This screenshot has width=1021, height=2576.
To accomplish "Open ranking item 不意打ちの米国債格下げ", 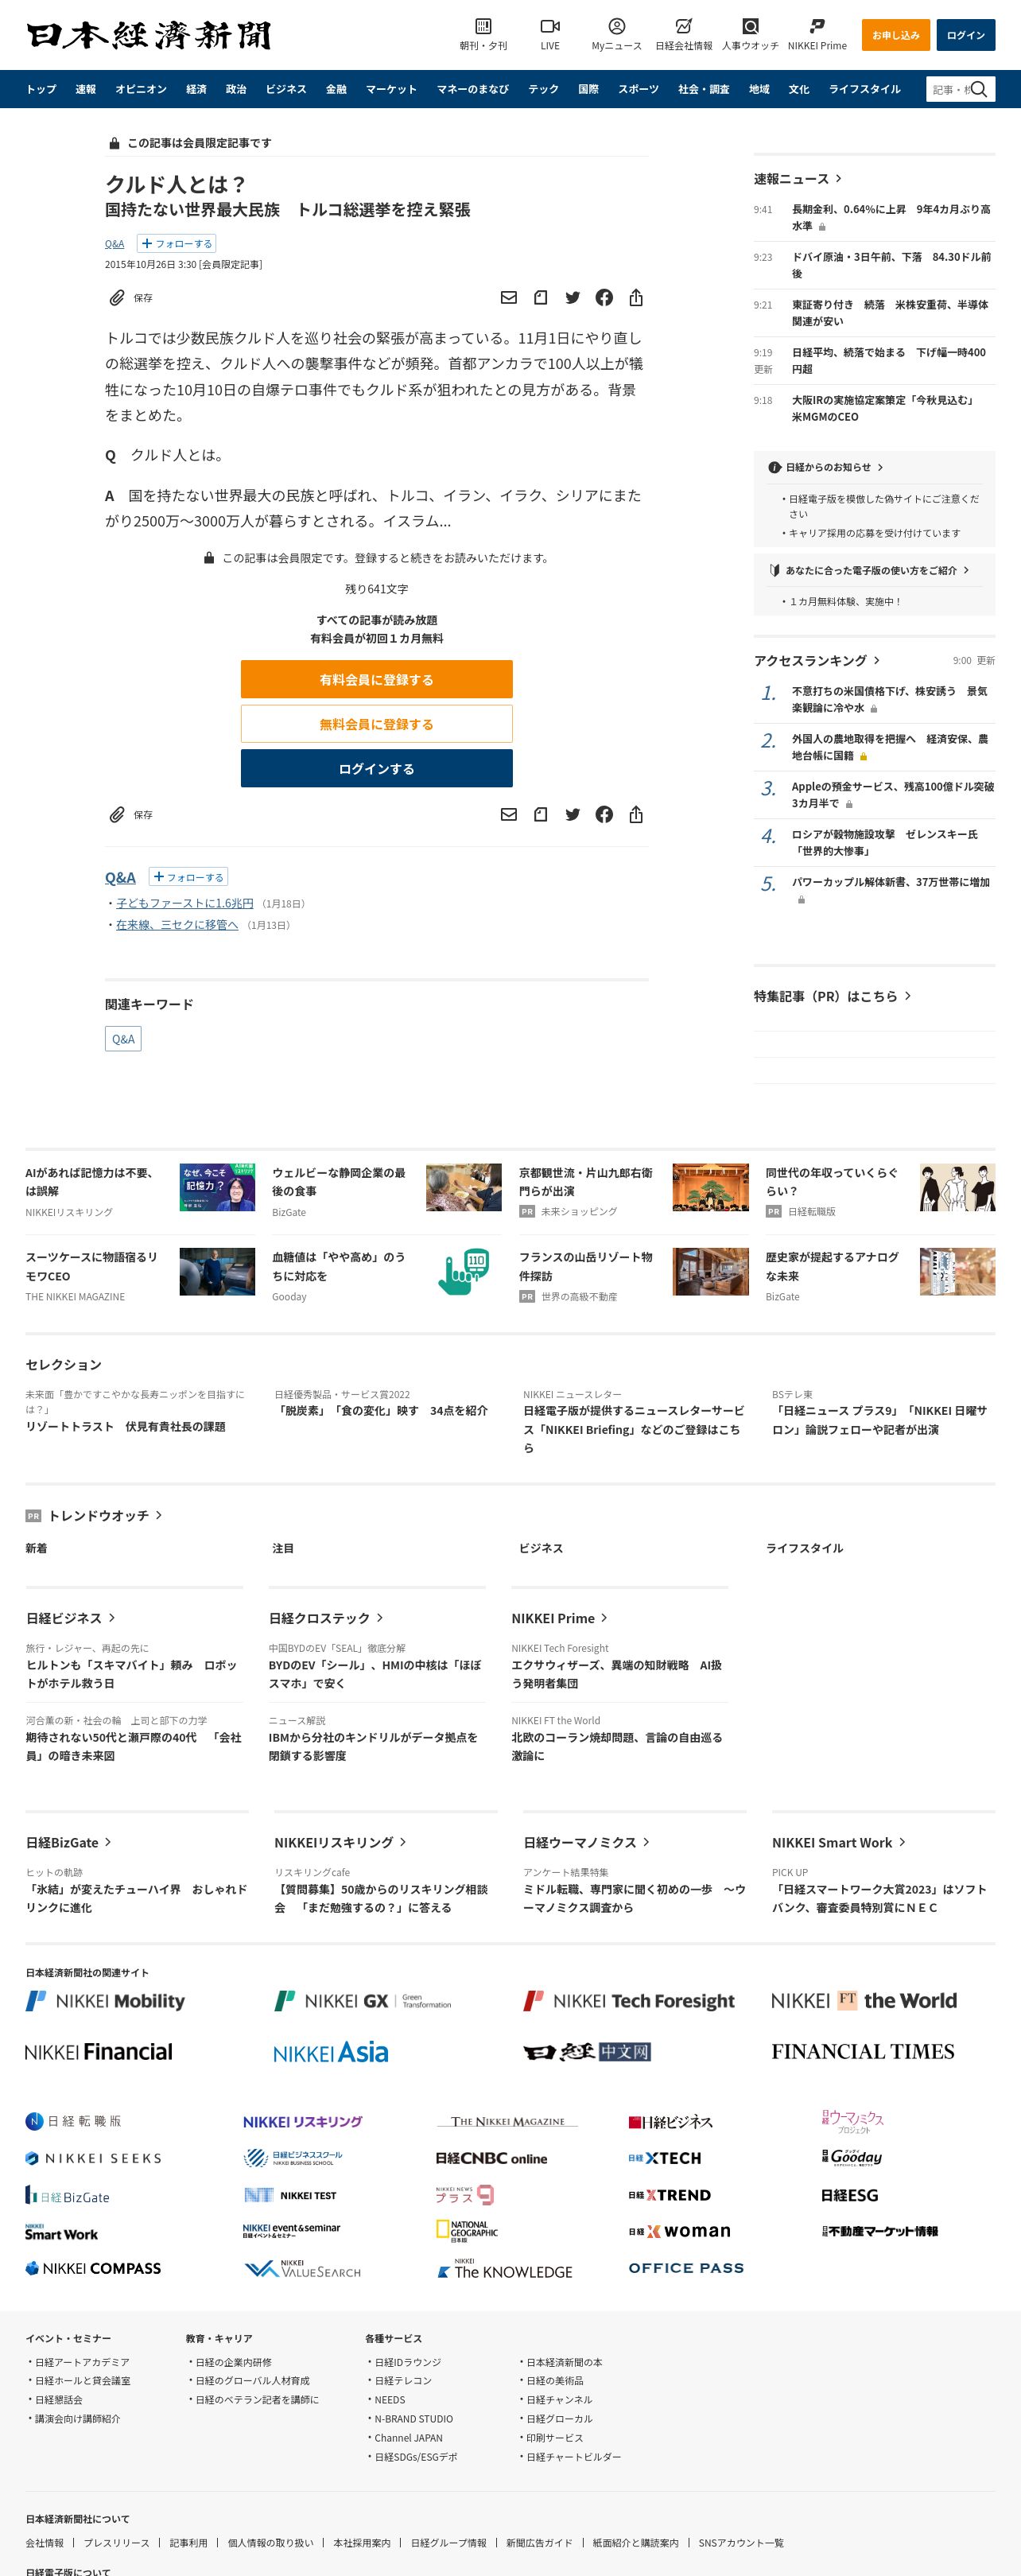I will coord(890,700).
